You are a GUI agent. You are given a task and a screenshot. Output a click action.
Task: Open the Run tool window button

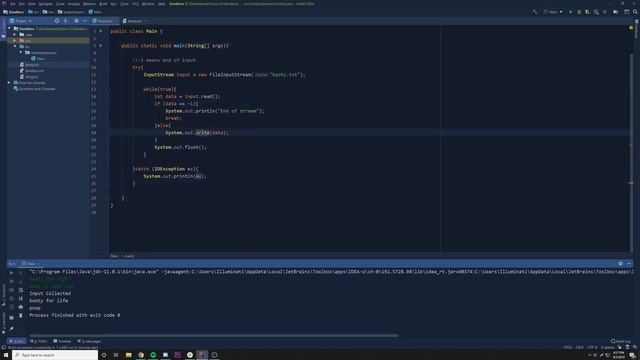click(x=16, y=341)
